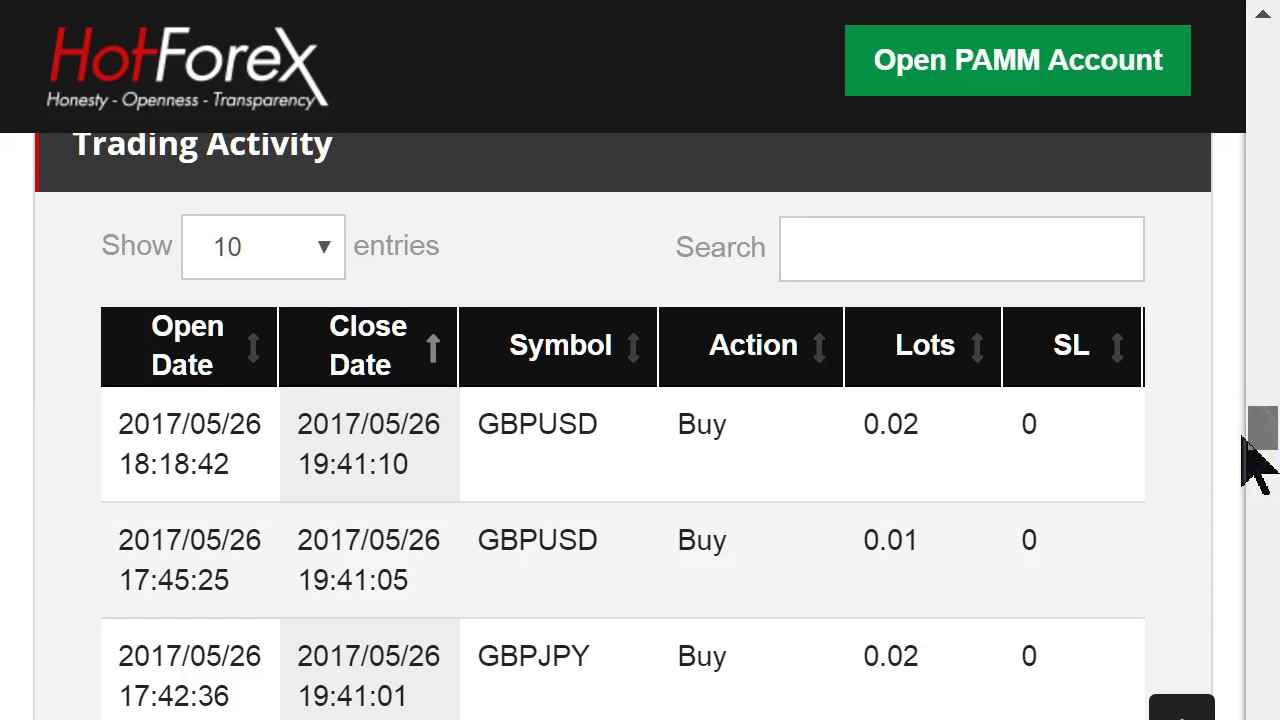Click the GBPJPY symbol cell
Screen dimensions: 1280x720
tap(533, 657)
